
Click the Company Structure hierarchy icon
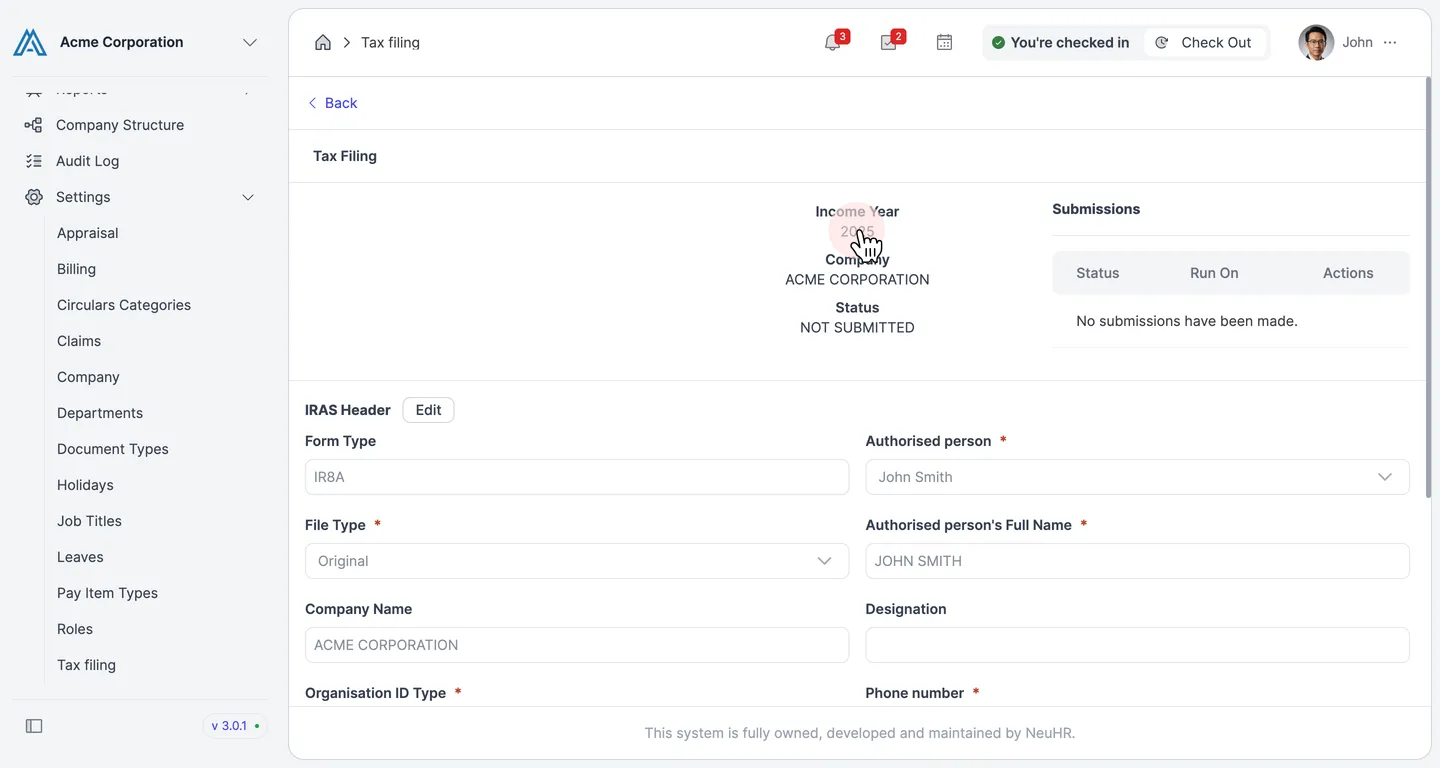coord(34,125)
